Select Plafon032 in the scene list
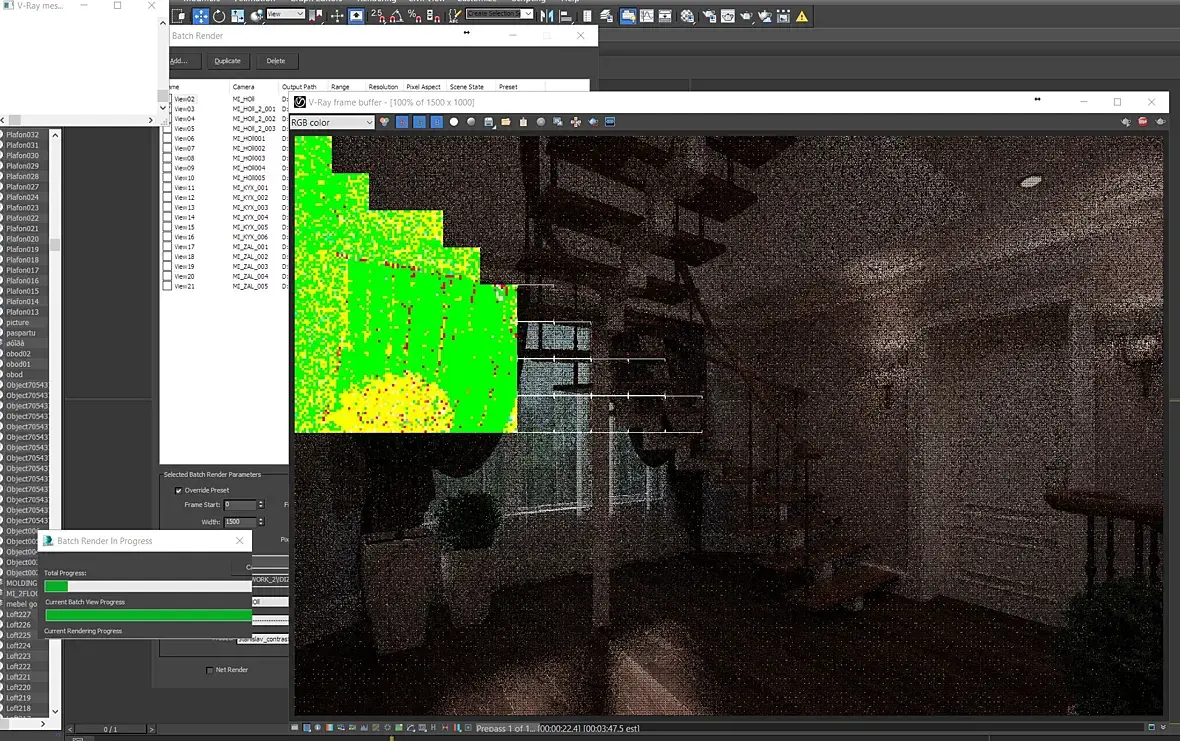The width and height of the screenshot is (1180, 741). [23, 135]
